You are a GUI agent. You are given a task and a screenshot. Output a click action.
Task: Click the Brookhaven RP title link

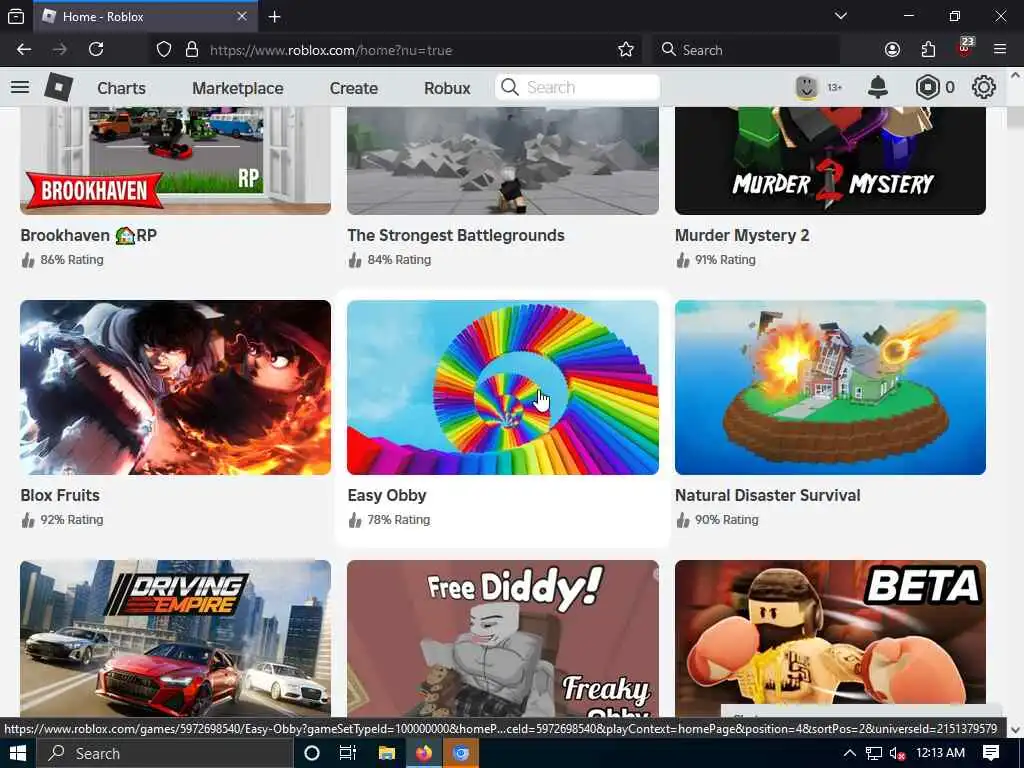tap(88, 235)
